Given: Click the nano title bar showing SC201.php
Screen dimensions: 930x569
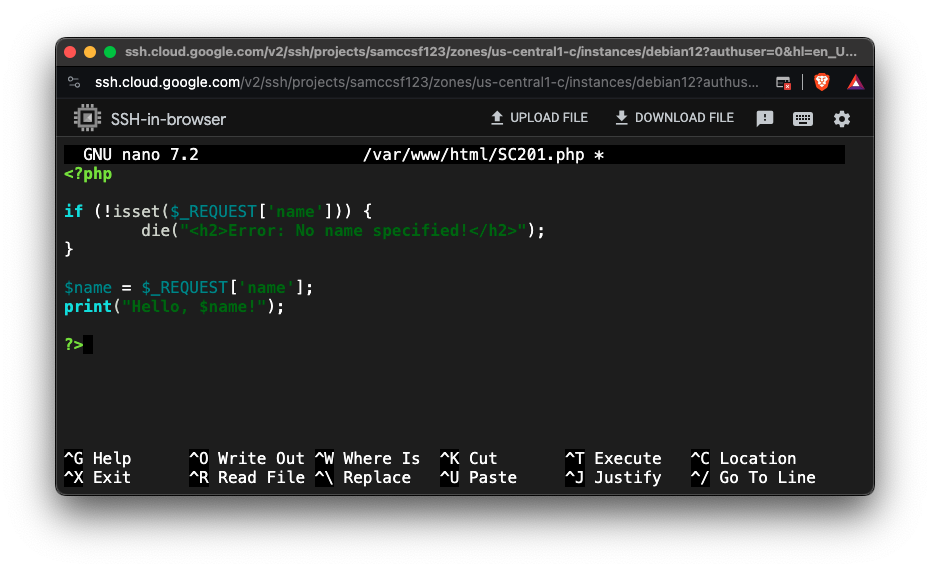Looking at the screenshot, I should click(x=454, y=155).
